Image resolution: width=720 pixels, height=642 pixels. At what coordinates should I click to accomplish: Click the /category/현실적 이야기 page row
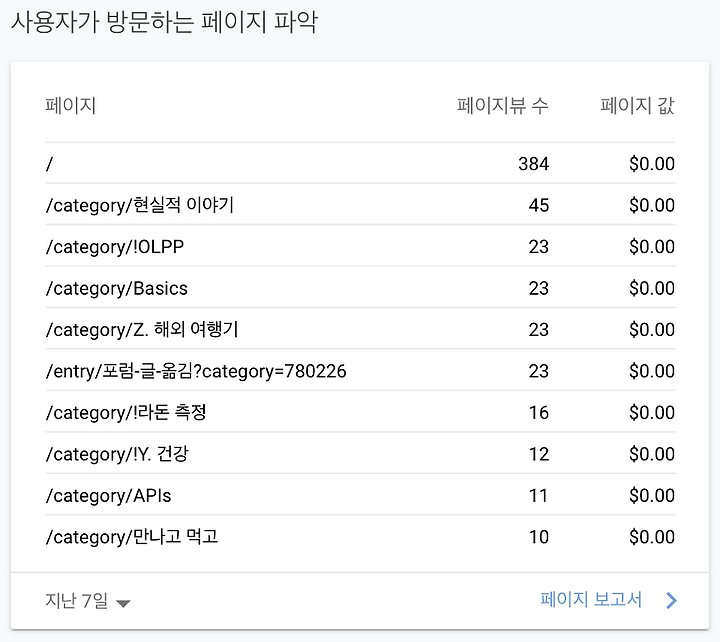pos(360,205)
